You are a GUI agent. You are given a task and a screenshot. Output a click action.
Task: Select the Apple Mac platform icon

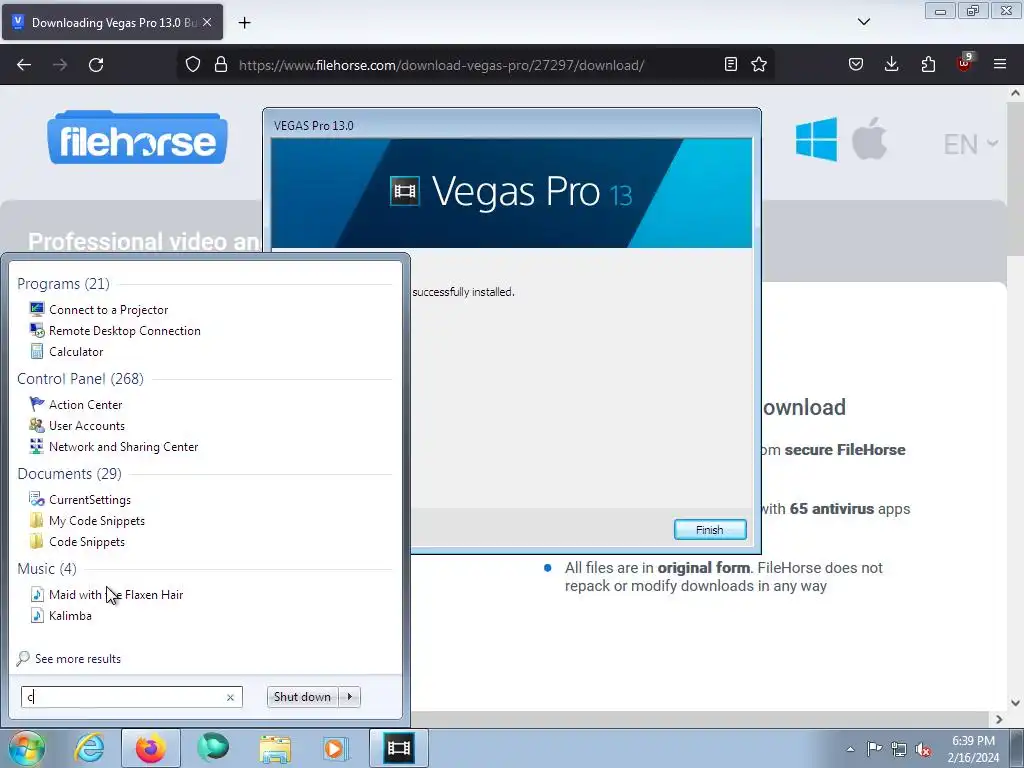pyautogui.click(x=870, y=138)
